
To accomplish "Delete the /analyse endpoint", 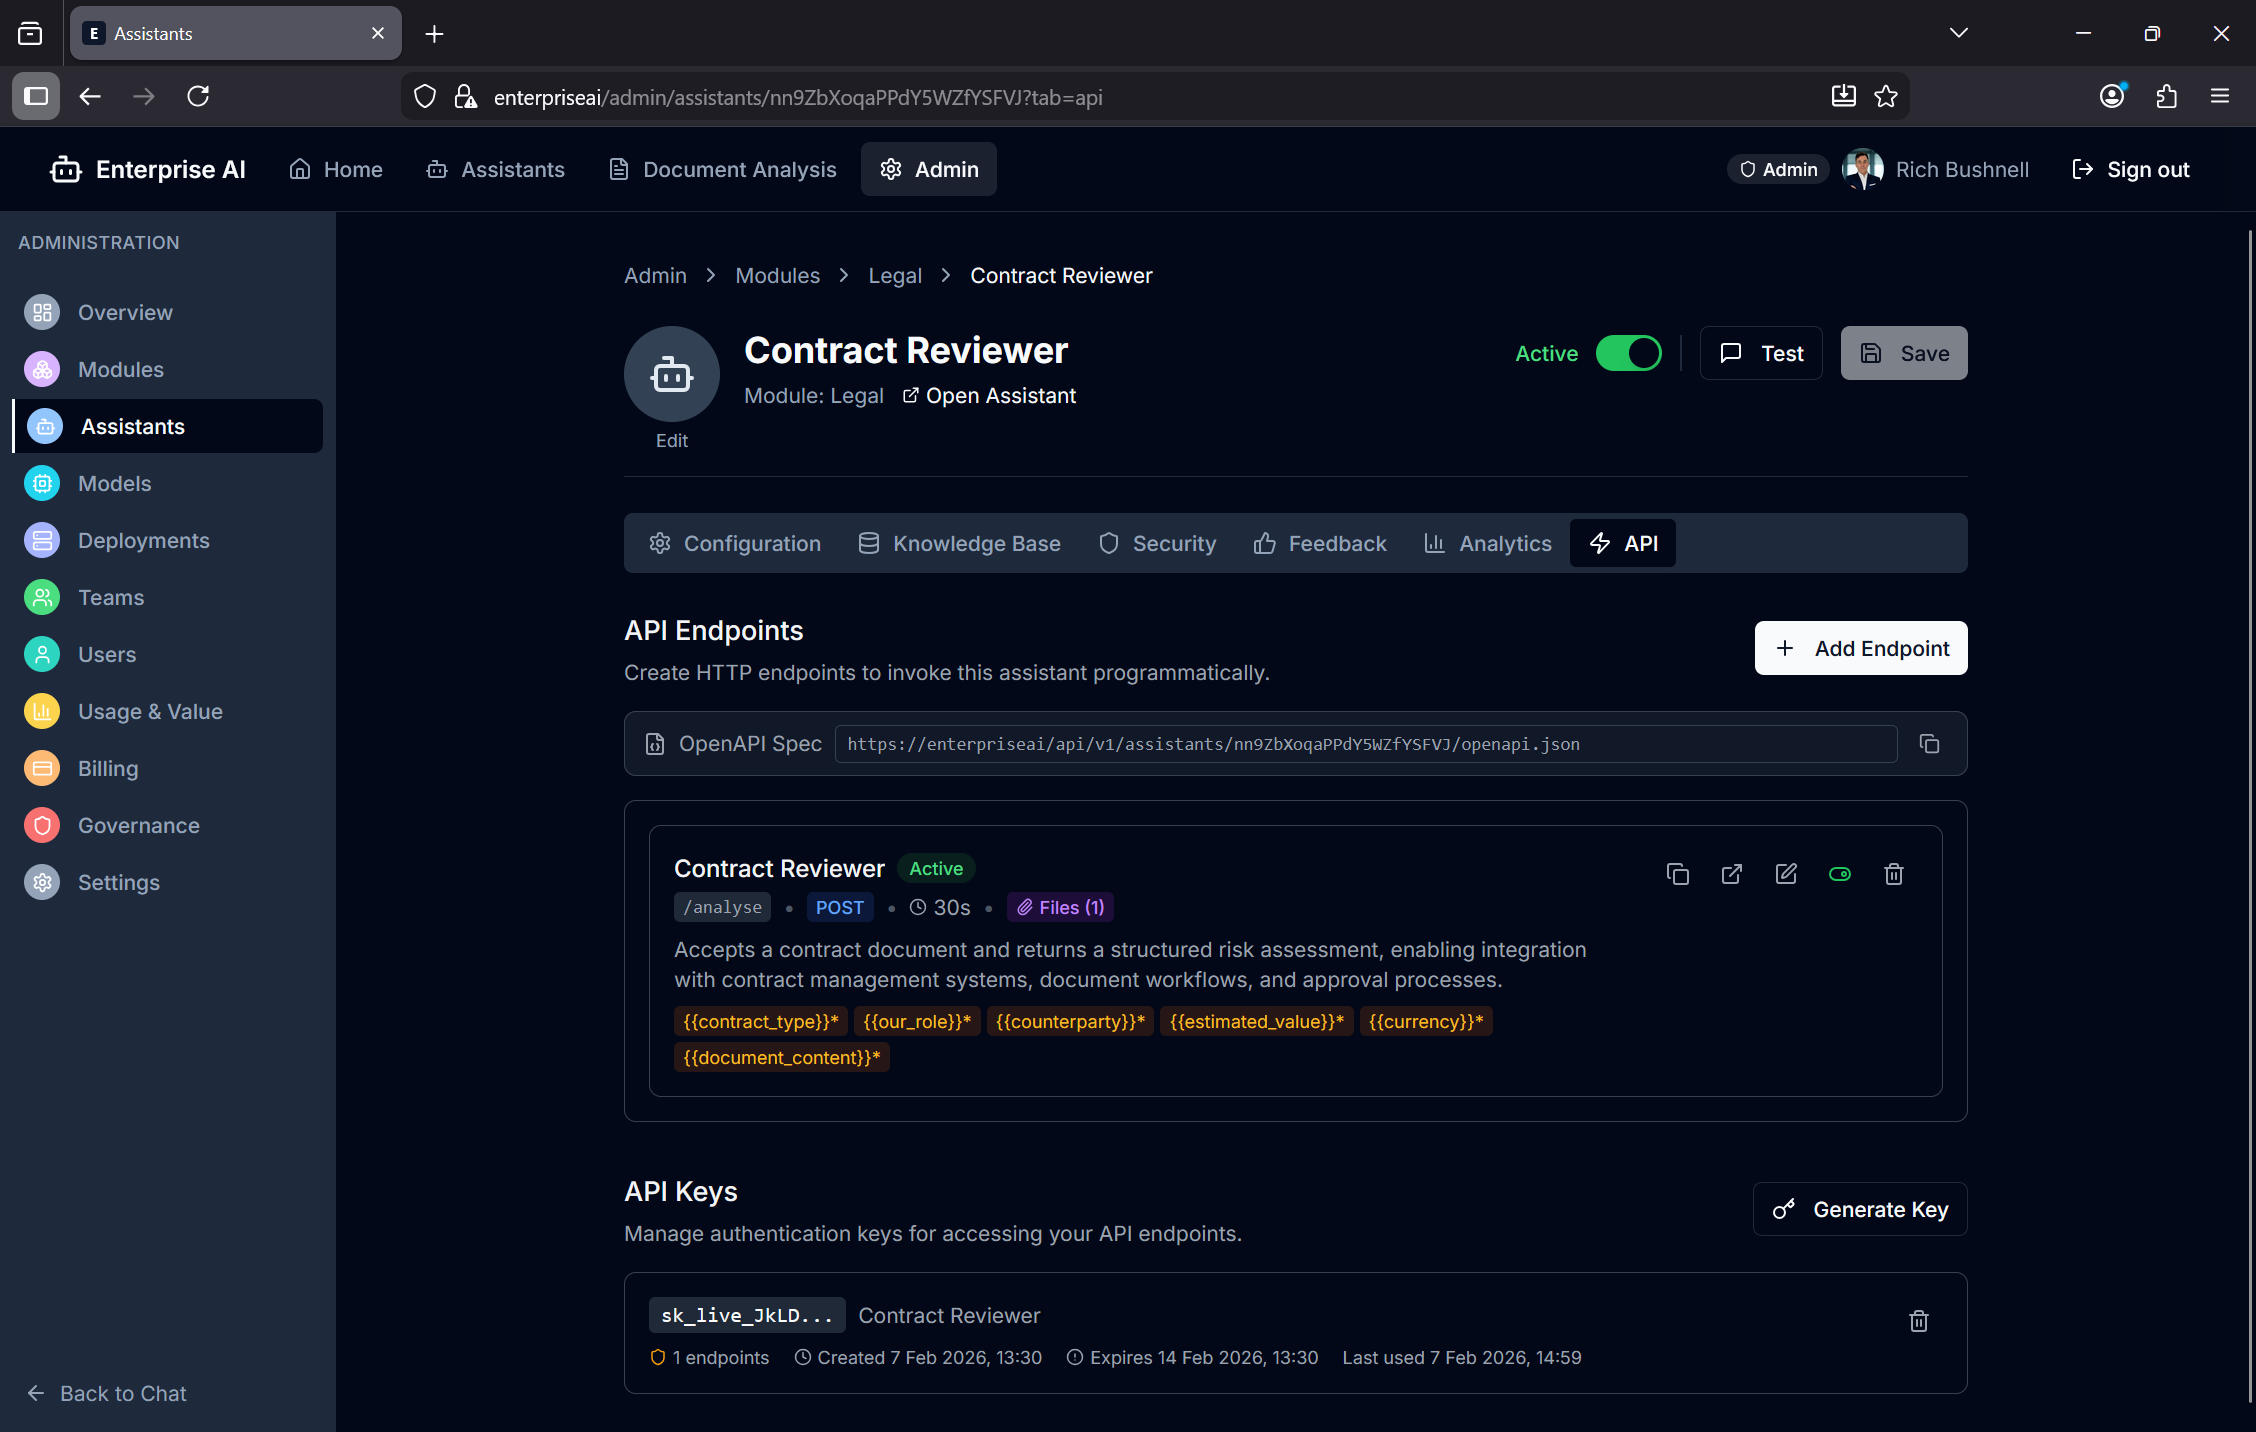I will pos(1893,874).
